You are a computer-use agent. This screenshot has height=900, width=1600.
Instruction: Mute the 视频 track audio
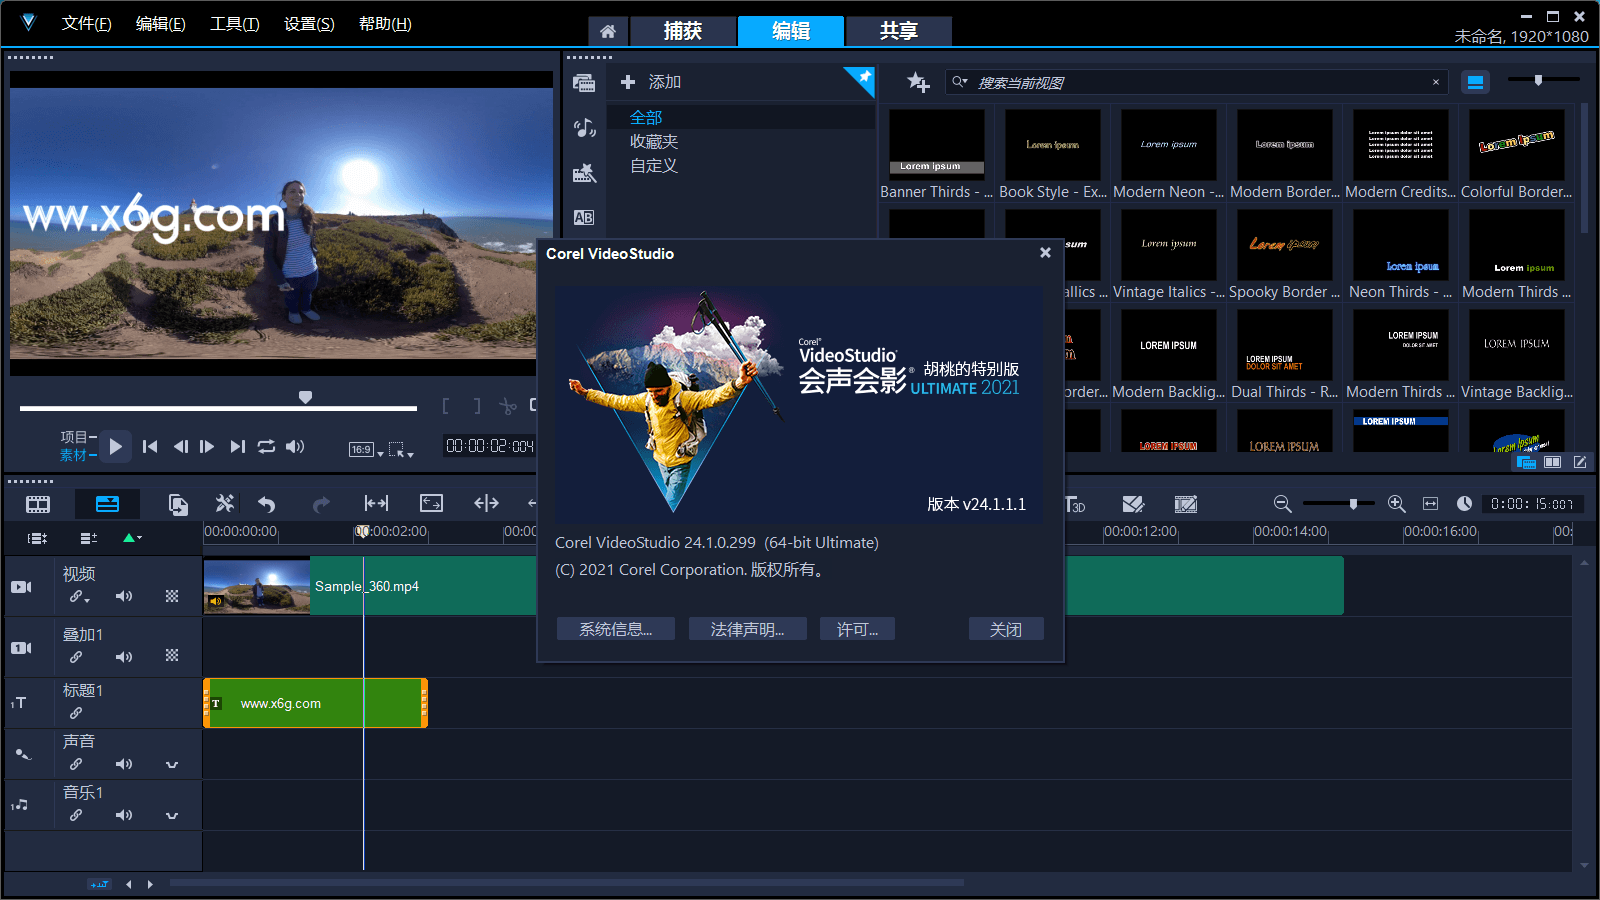124,596
